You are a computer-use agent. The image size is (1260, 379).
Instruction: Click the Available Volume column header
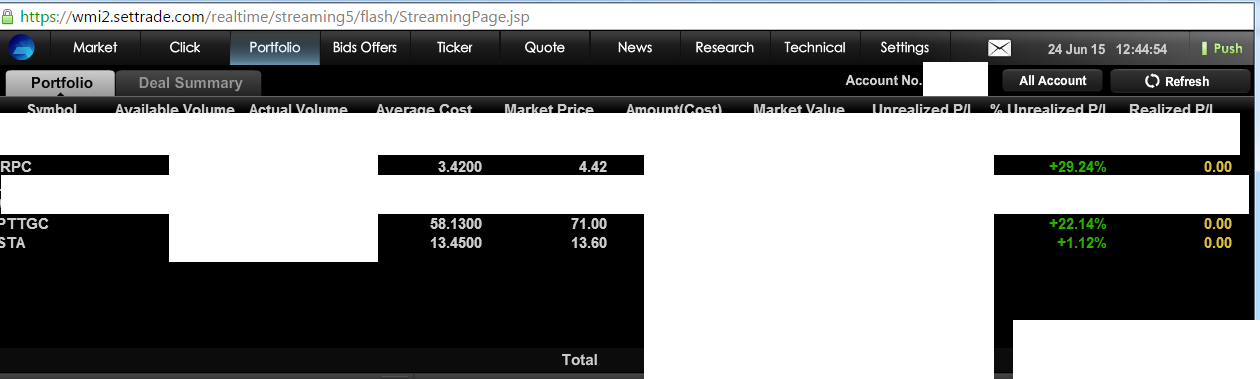174,109
